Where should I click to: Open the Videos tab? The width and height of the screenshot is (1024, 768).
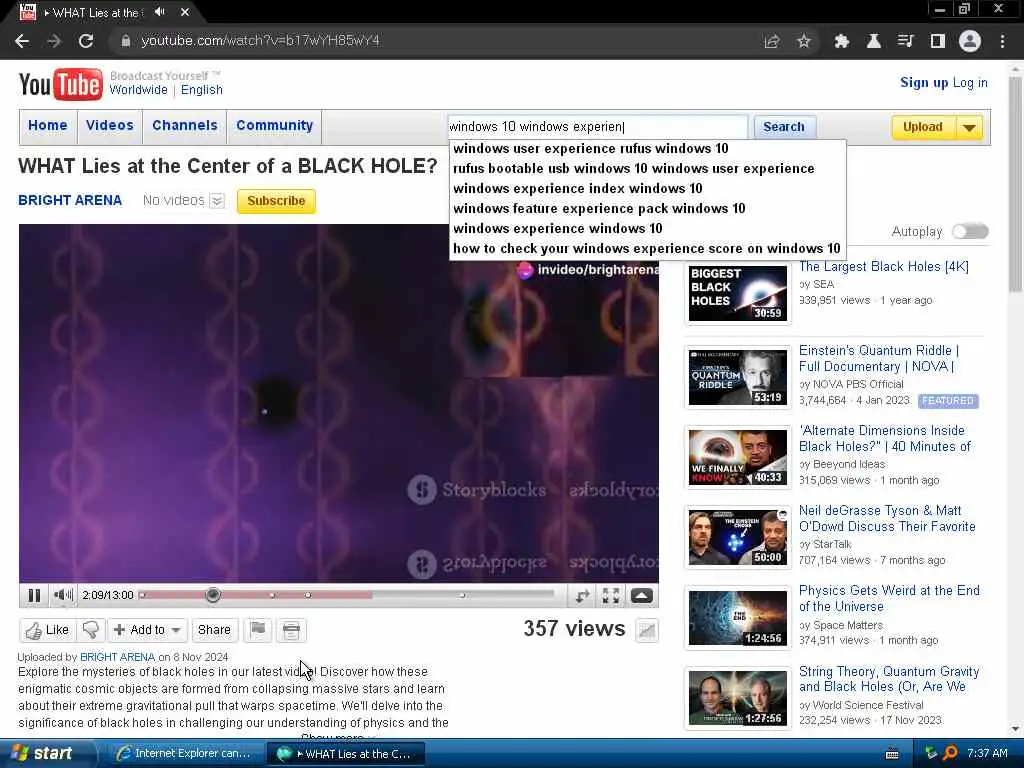point(110,125)
